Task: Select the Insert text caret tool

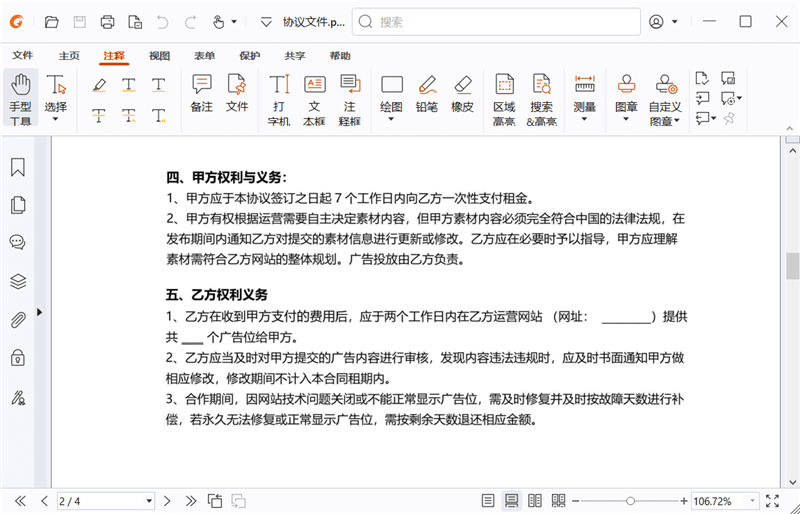Action: (x=159, y=116)
